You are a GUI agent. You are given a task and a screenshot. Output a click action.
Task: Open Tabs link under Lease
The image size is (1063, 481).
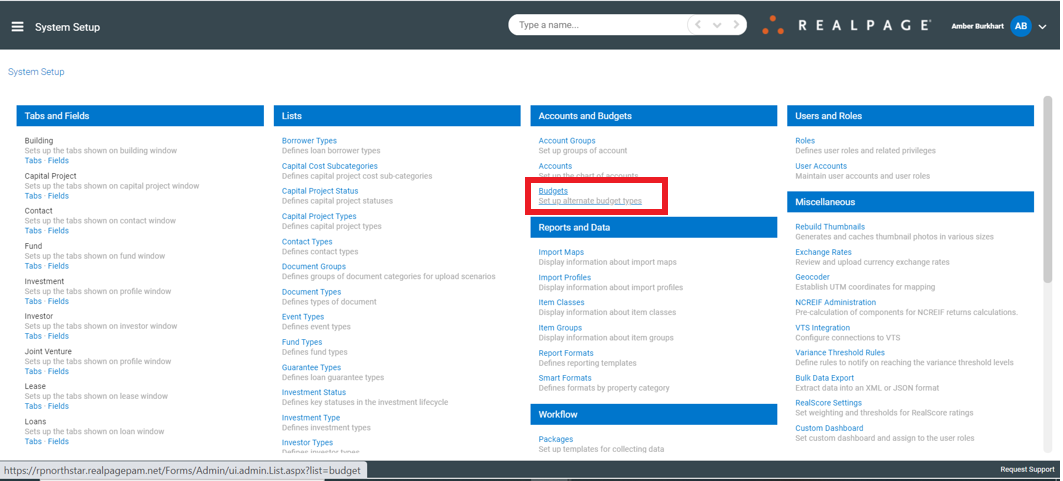(33, 406)
